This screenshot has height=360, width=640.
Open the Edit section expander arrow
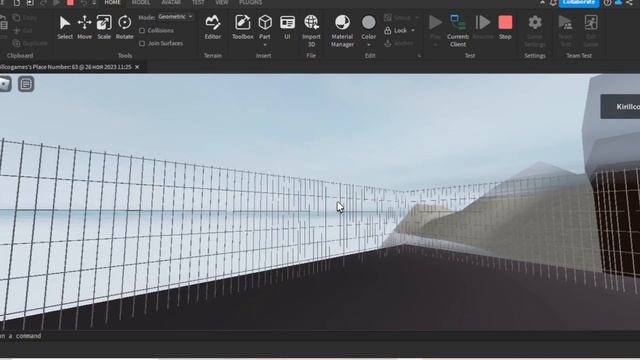click(x=419, y=56)
